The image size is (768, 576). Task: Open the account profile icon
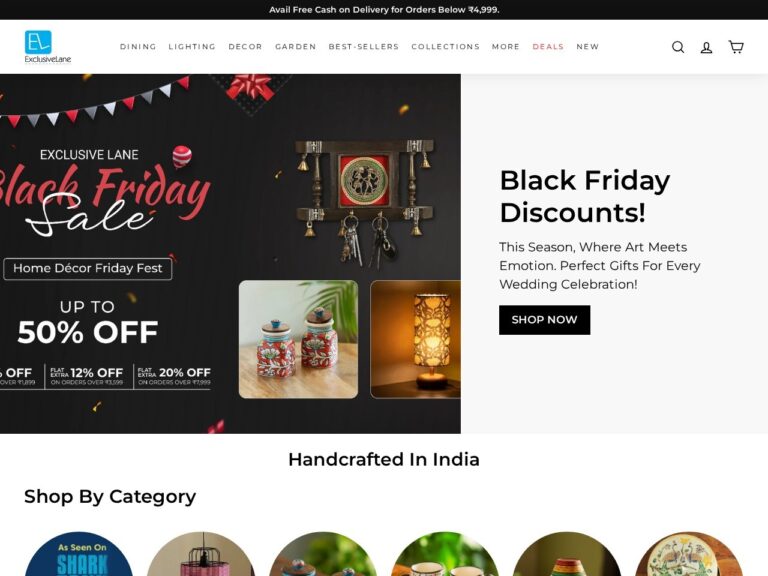(x=706, y=47)
